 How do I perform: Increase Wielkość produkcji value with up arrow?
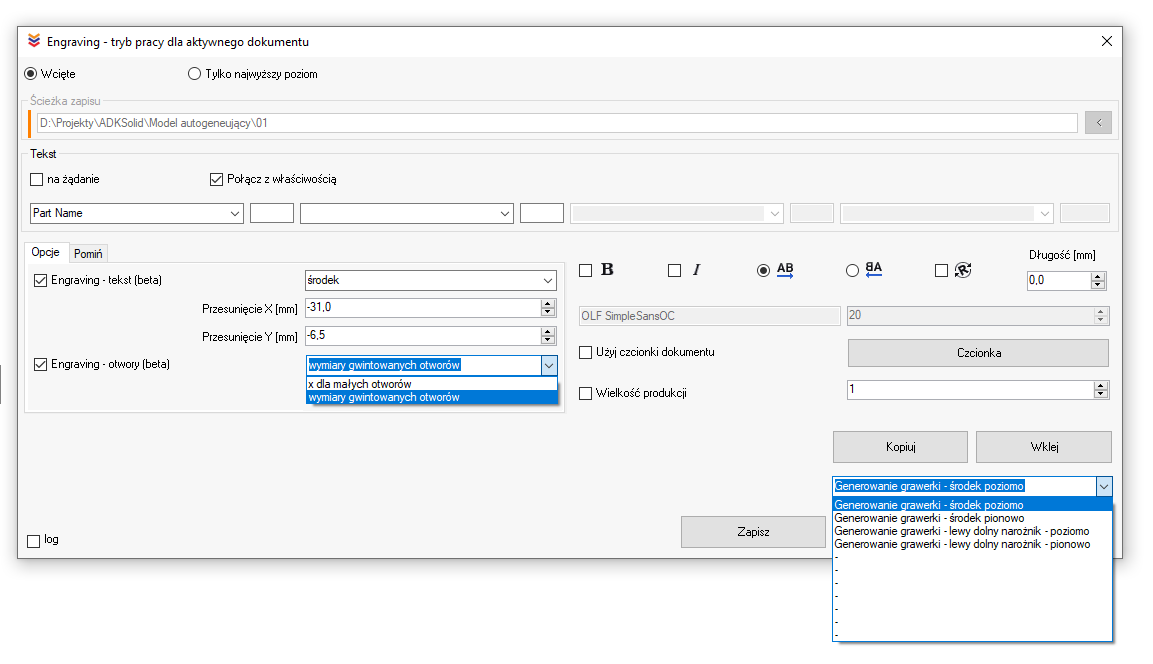click(x=1100, y=386)
